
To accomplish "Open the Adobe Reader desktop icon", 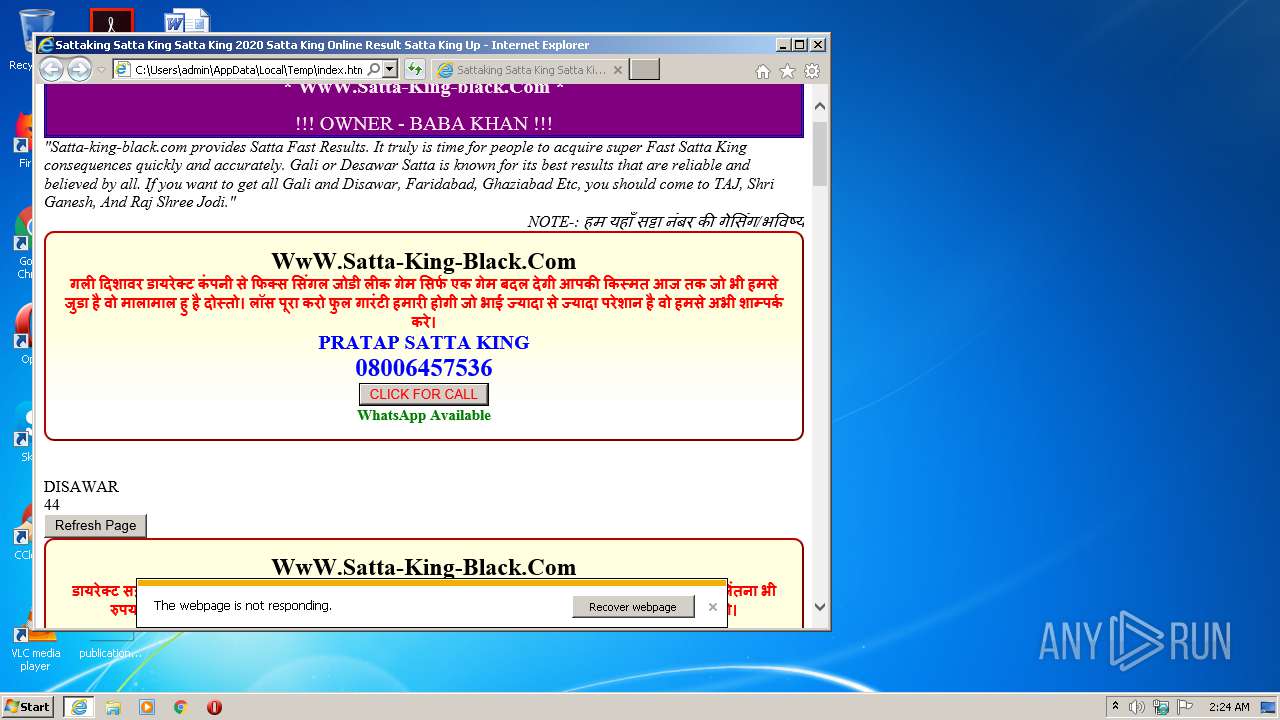I will [x=111, y=21].
